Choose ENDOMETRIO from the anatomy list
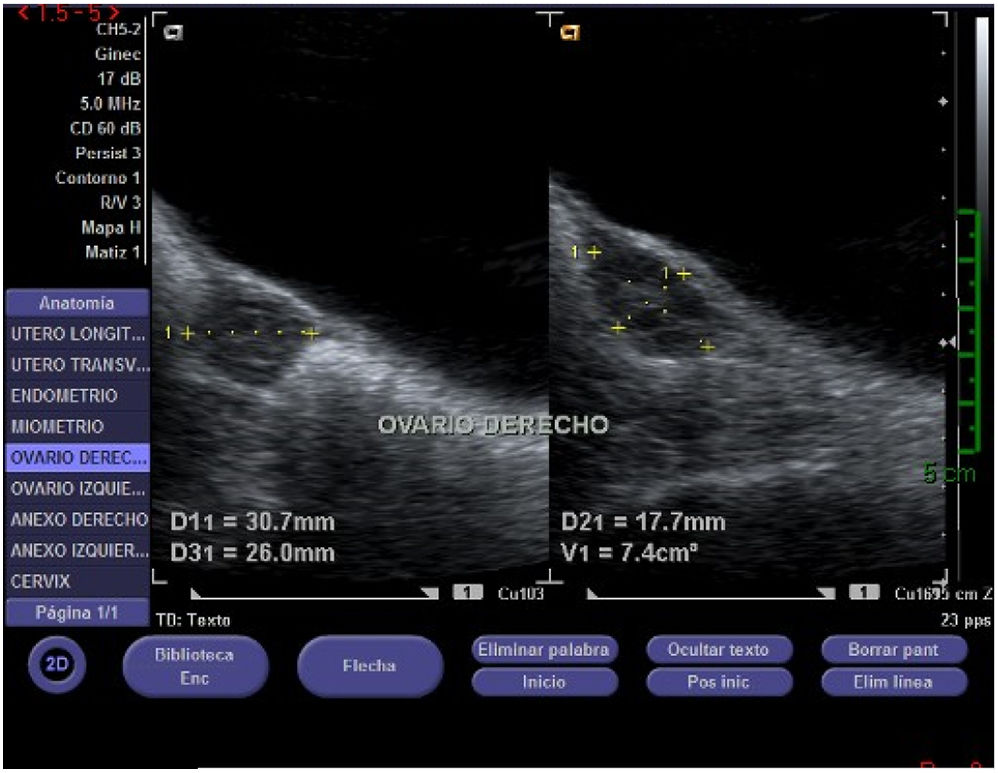 click(x=77, y=396)
